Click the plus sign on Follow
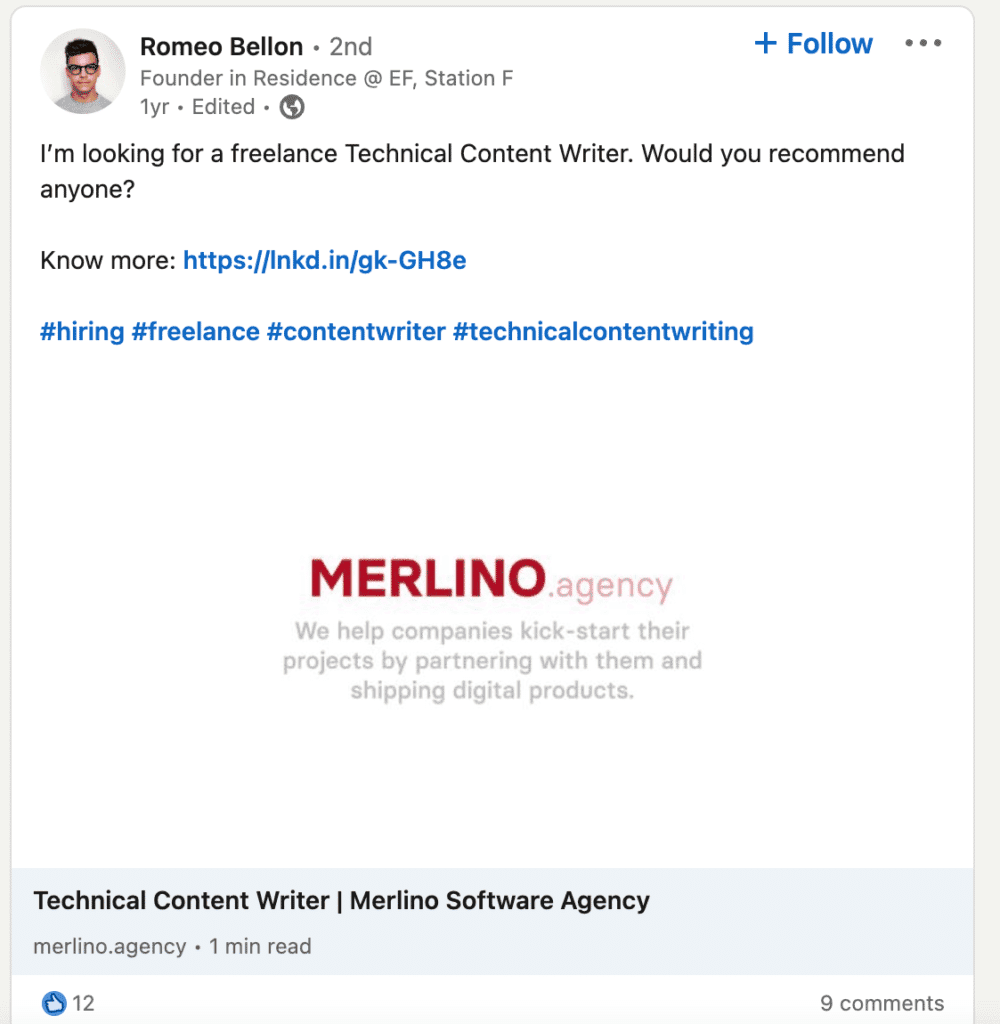 coord(765,43)
